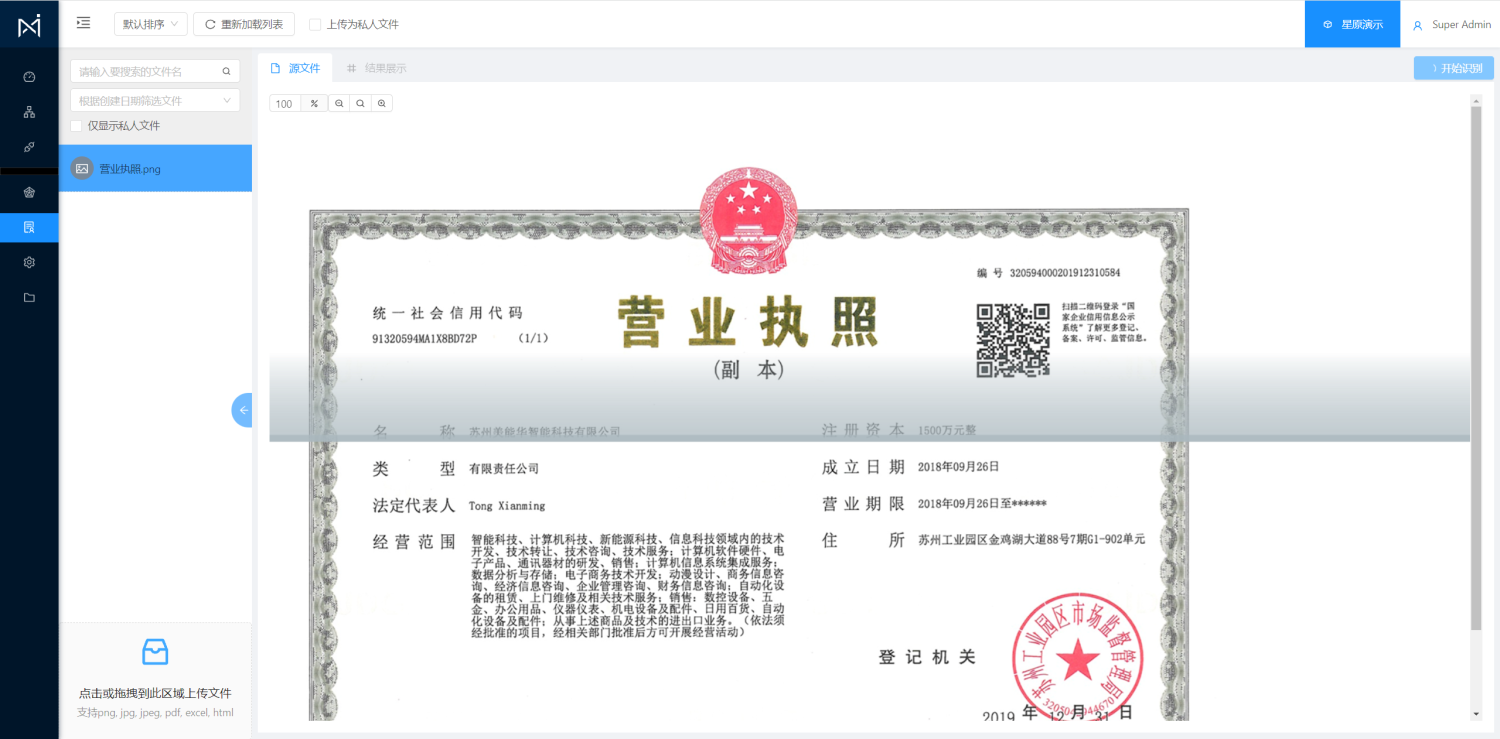Switch to the 结果展示 tab
1500x739 pixels.
[x=376, y=68]
